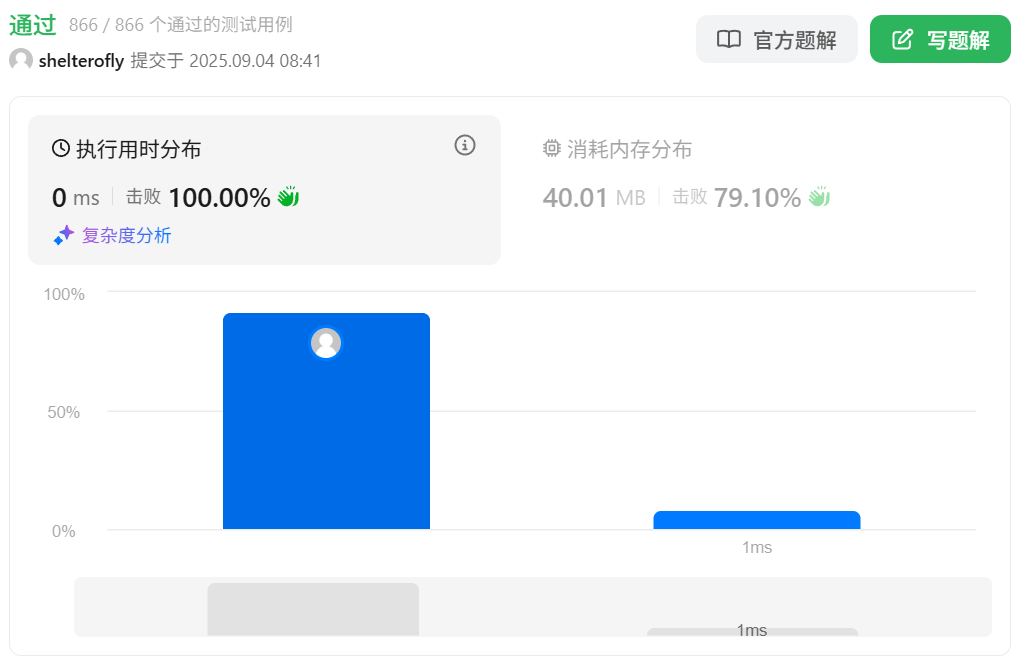Screen dimensions: 1017x666
Task: Click the clock icon before 执行用时分布
Action: click(61, 149)
